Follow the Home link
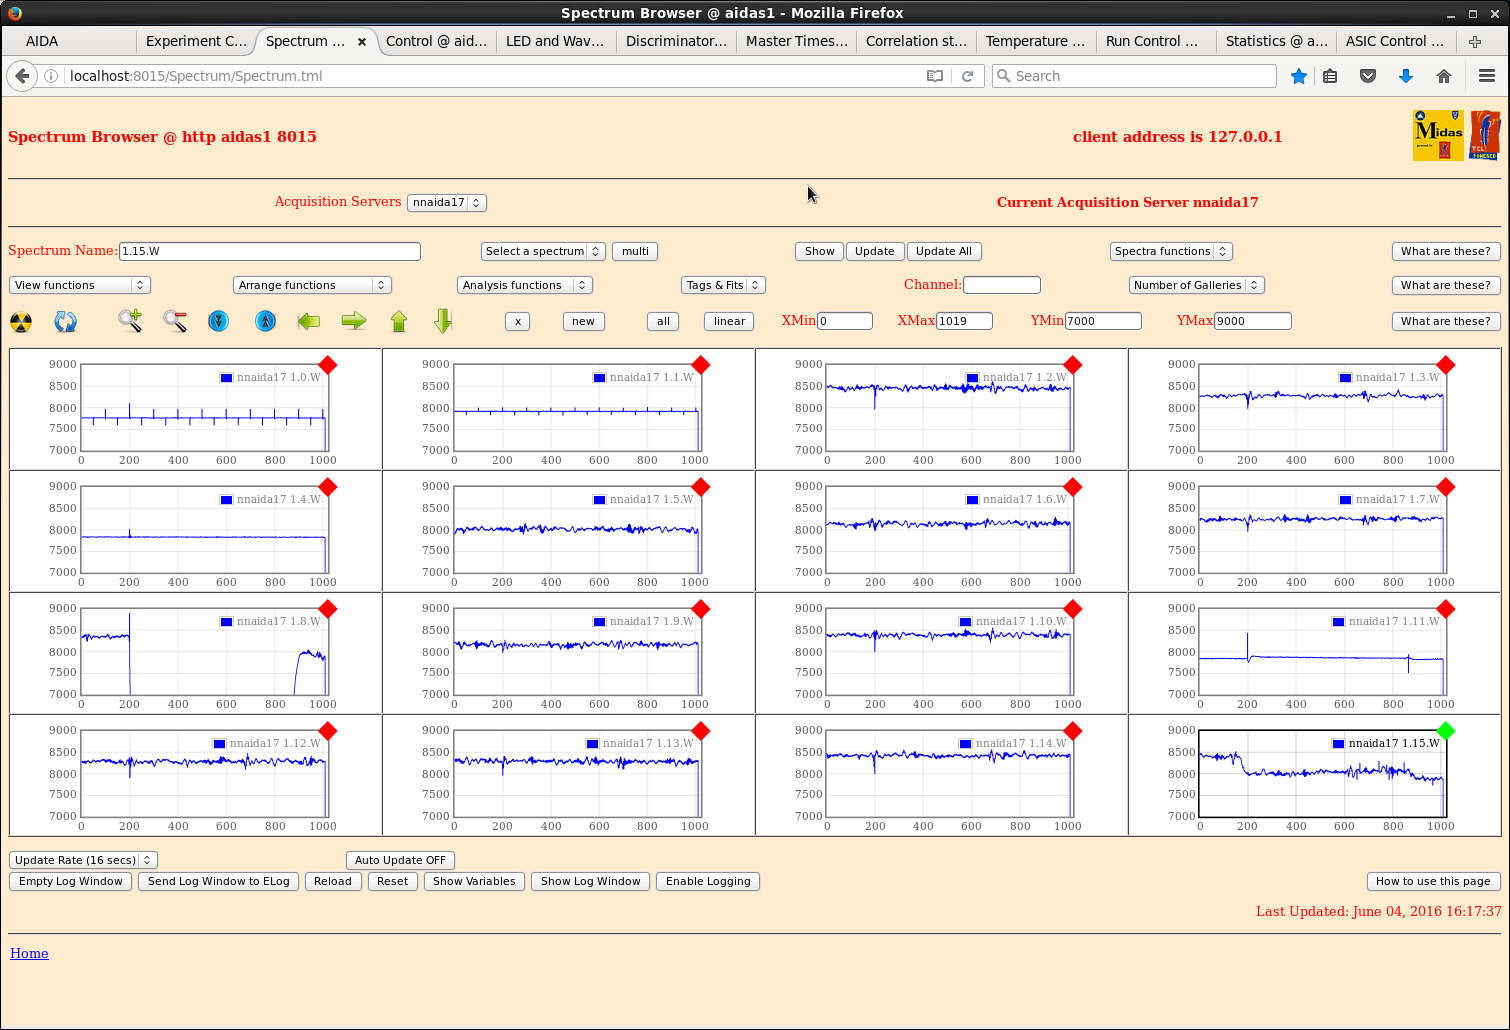Viewport: 1510px width, 1030px height. [x=29, y=953]
